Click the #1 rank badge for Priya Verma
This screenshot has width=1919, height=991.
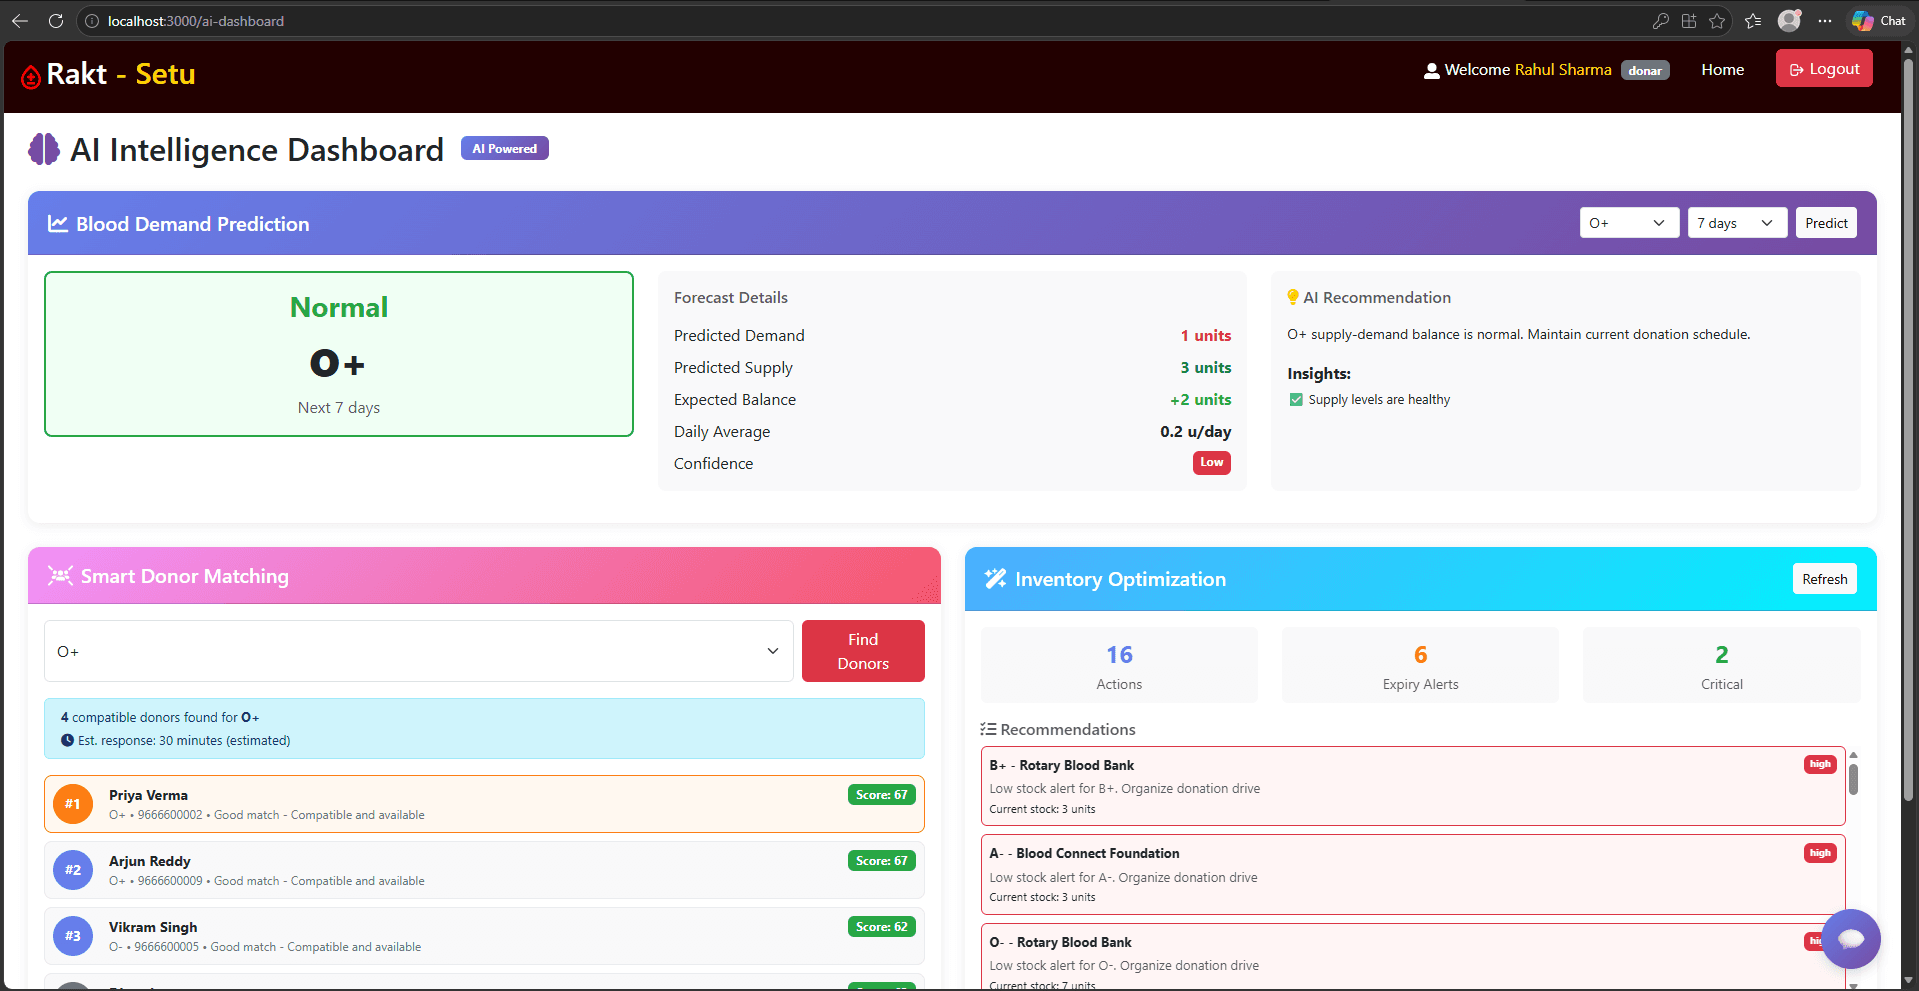tap(73, 804)
